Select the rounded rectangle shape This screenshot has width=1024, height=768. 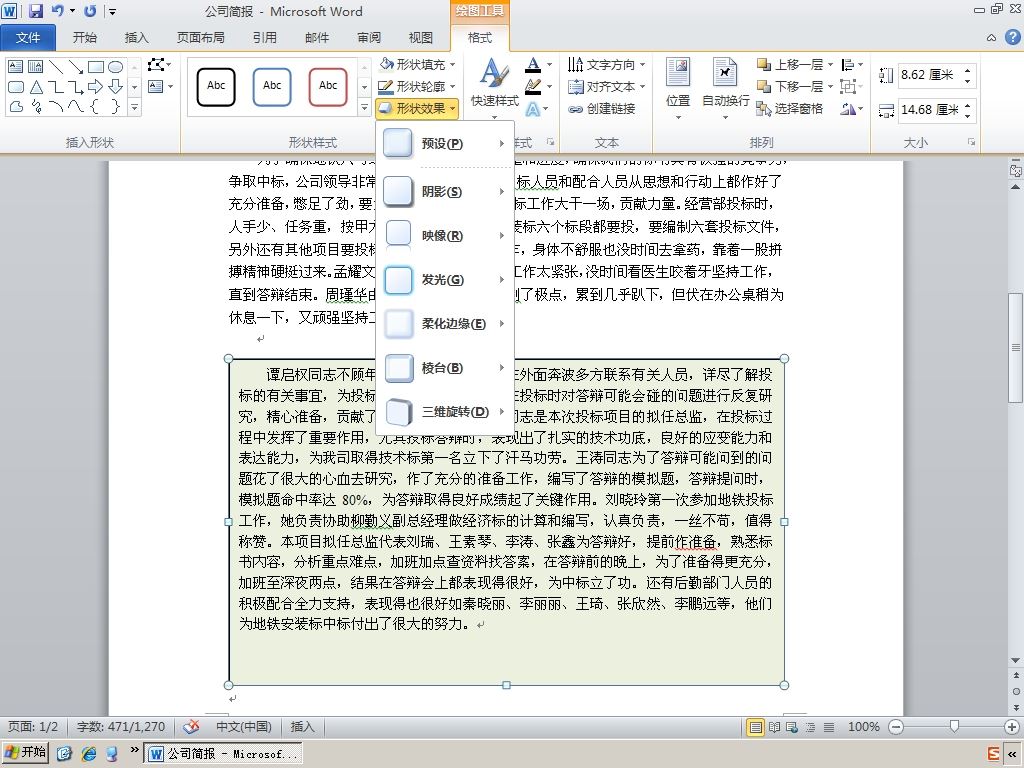pos(16,86)
